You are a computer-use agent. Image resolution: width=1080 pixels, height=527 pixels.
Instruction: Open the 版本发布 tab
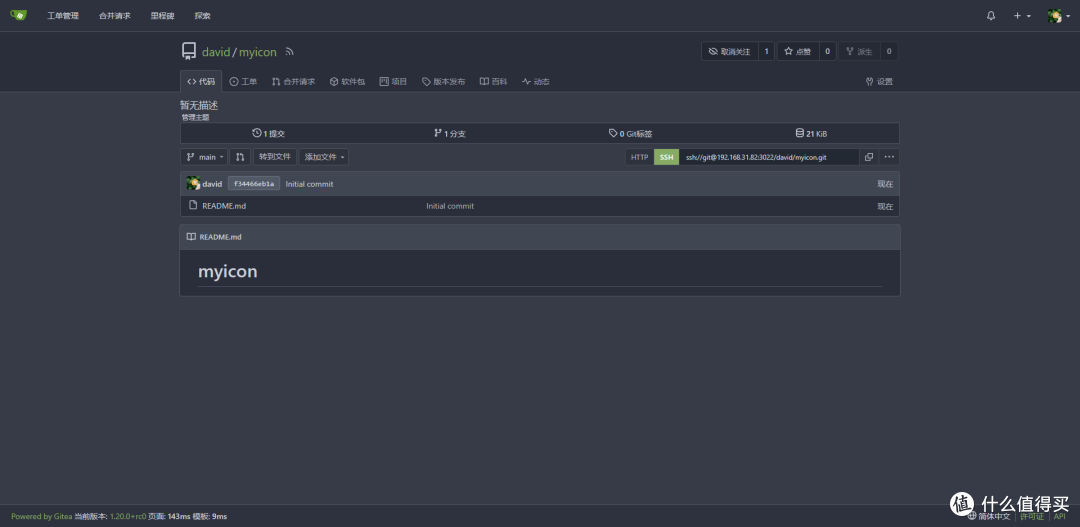pyautogui.click(x=443, y=82)
